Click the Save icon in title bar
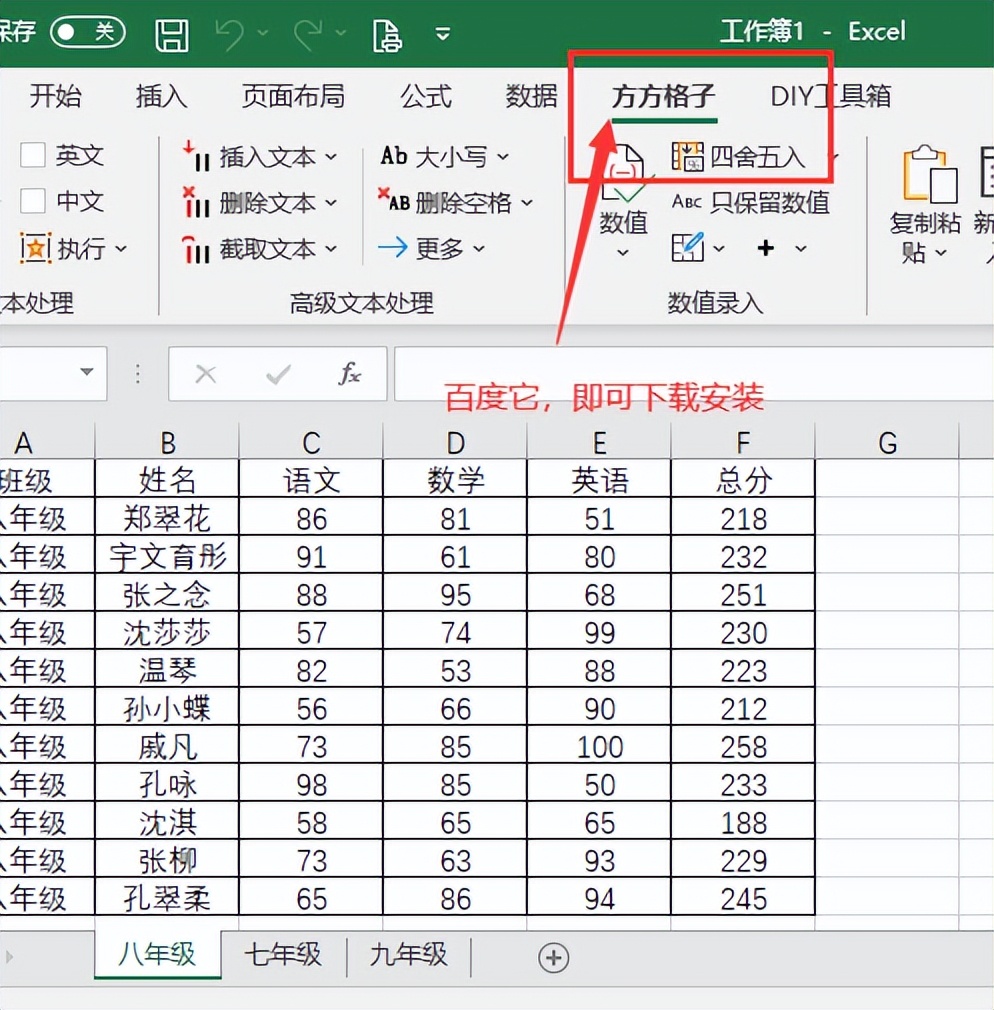 click(x=172, y=34)
